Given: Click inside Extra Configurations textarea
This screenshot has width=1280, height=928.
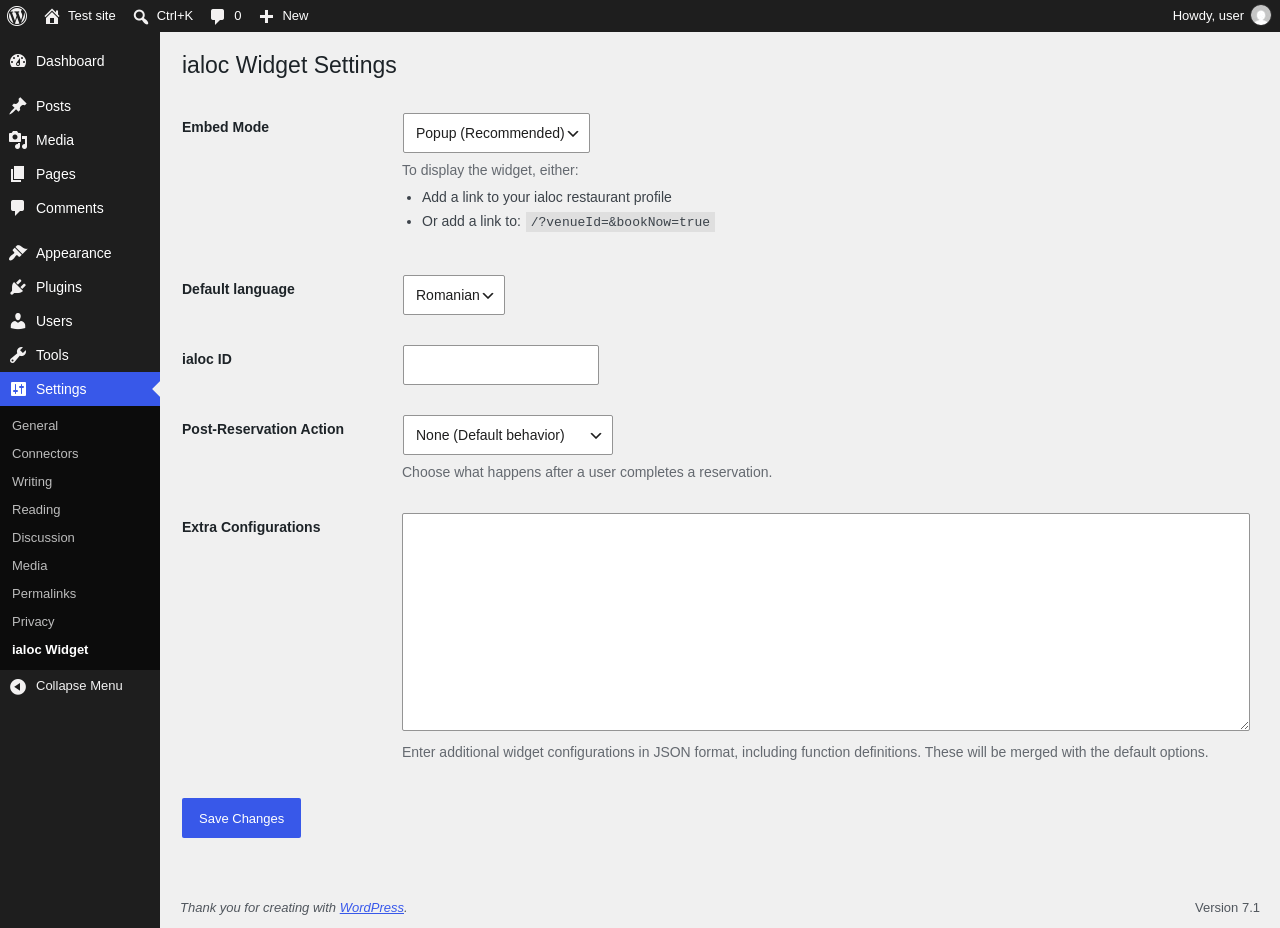Looking at the screenshot, I should [x=826, y=622].
